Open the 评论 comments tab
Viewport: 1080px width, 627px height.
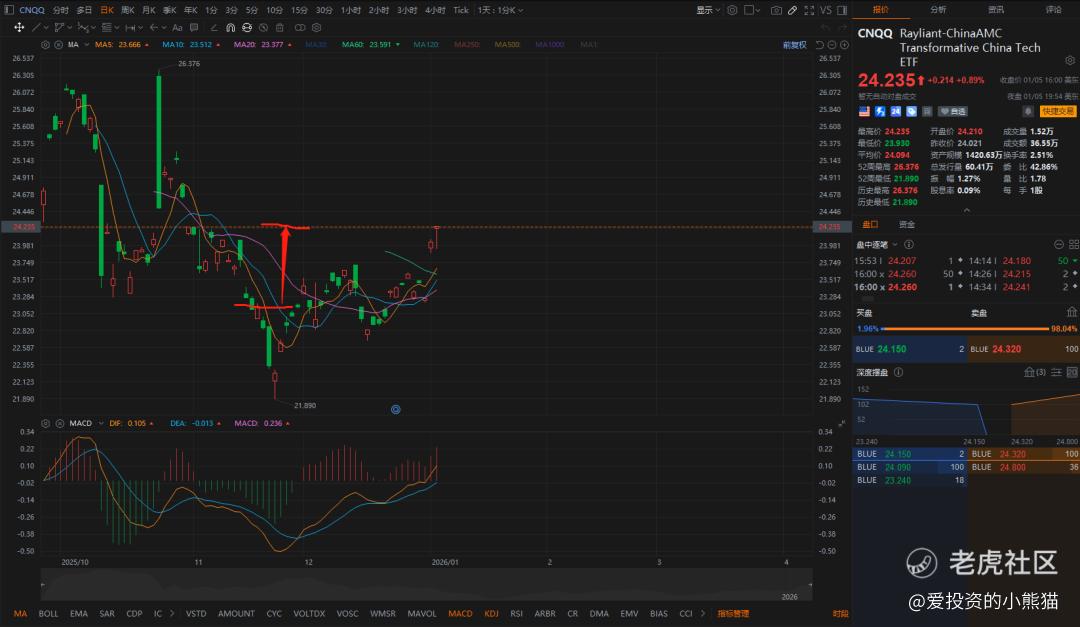[x=1054, y=10]
